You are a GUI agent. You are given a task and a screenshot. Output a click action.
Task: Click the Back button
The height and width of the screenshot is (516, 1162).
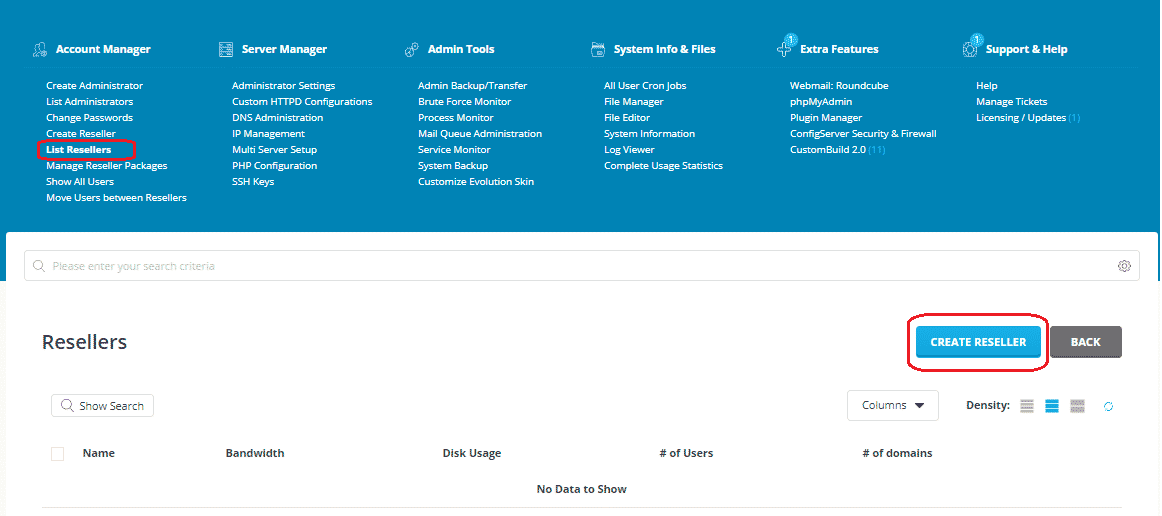click(1086, 342)
